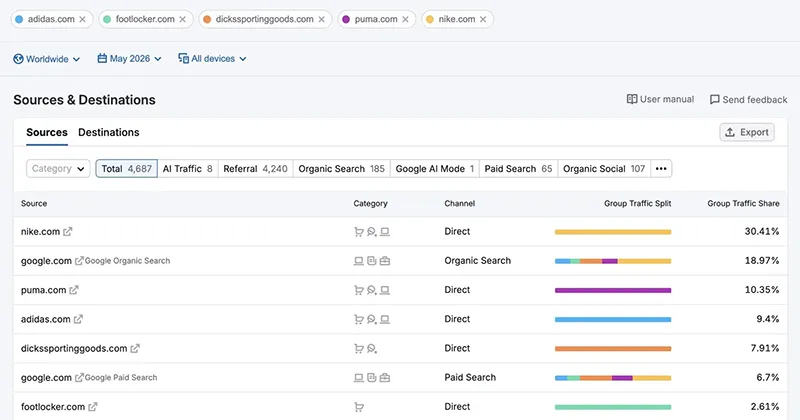Open nike.com external link icon
800x420 pixels.
click(67, 232)
